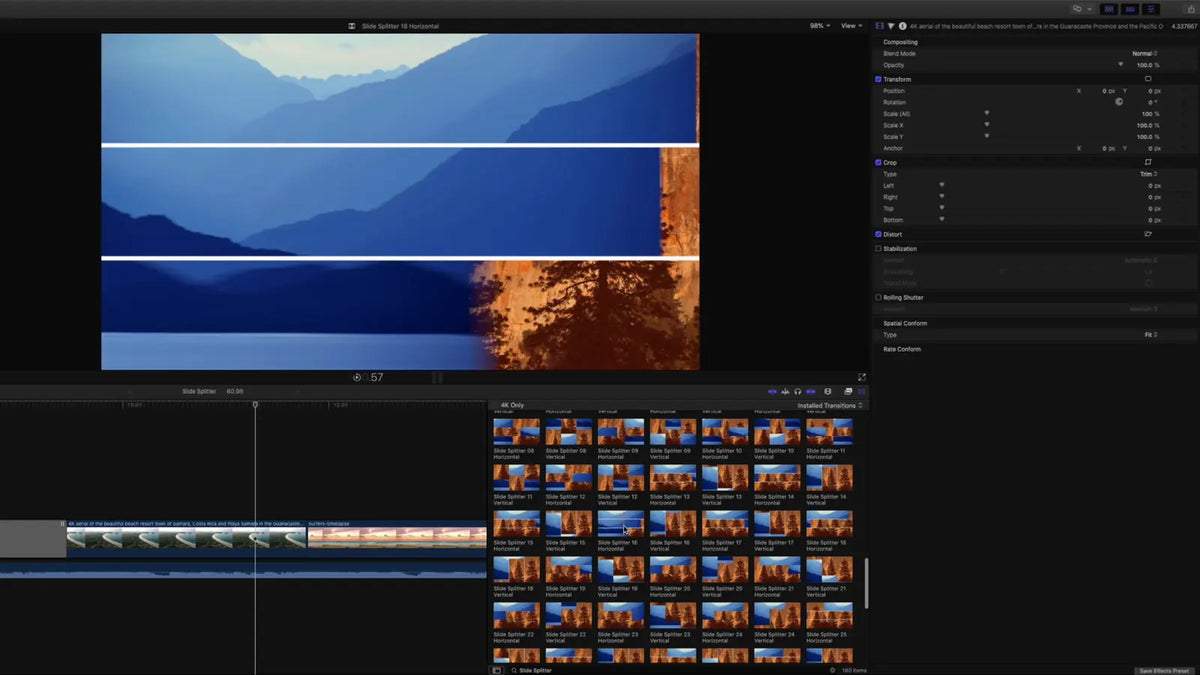Click Save Effects Preset button
1200x675 pixels.
click(x=1165, y=670)
